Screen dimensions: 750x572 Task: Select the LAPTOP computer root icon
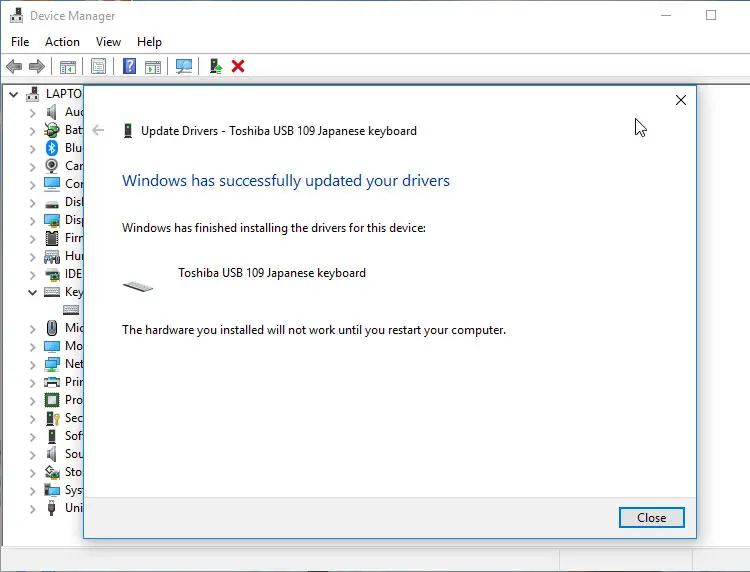pos(33,94)
